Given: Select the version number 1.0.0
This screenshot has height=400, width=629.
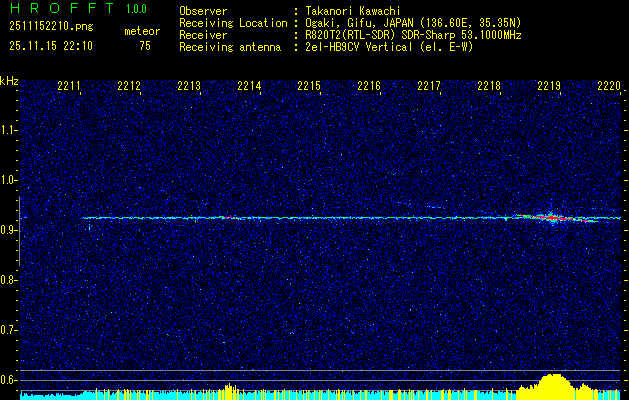Looking at the screenshot, I should click(136, 8).
